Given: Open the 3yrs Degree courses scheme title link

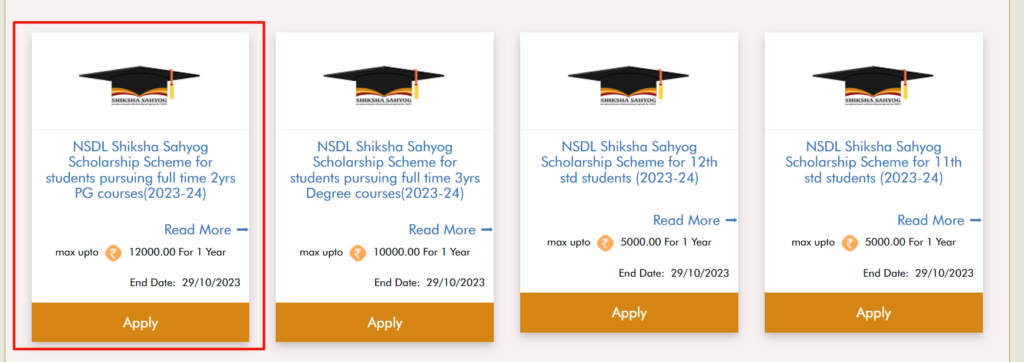Looking at the screenshot, I should (385, 170).
